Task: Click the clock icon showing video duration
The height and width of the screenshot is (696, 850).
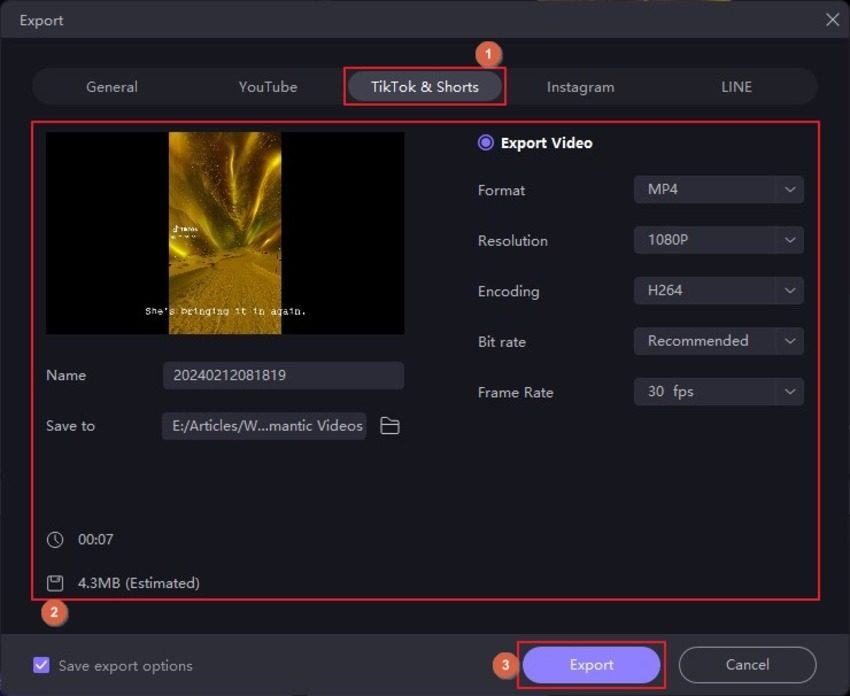Action: [55, 539]
